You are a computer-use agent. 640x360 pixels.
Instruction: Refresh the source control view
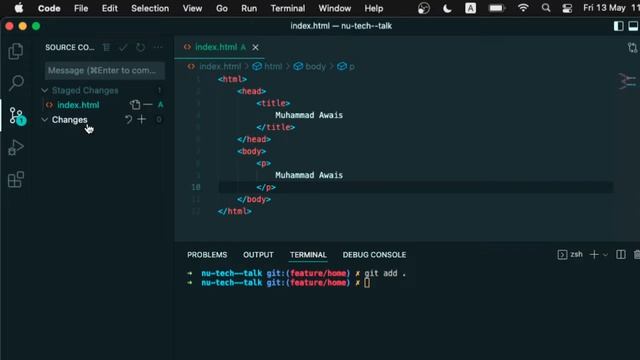(140, 47)
